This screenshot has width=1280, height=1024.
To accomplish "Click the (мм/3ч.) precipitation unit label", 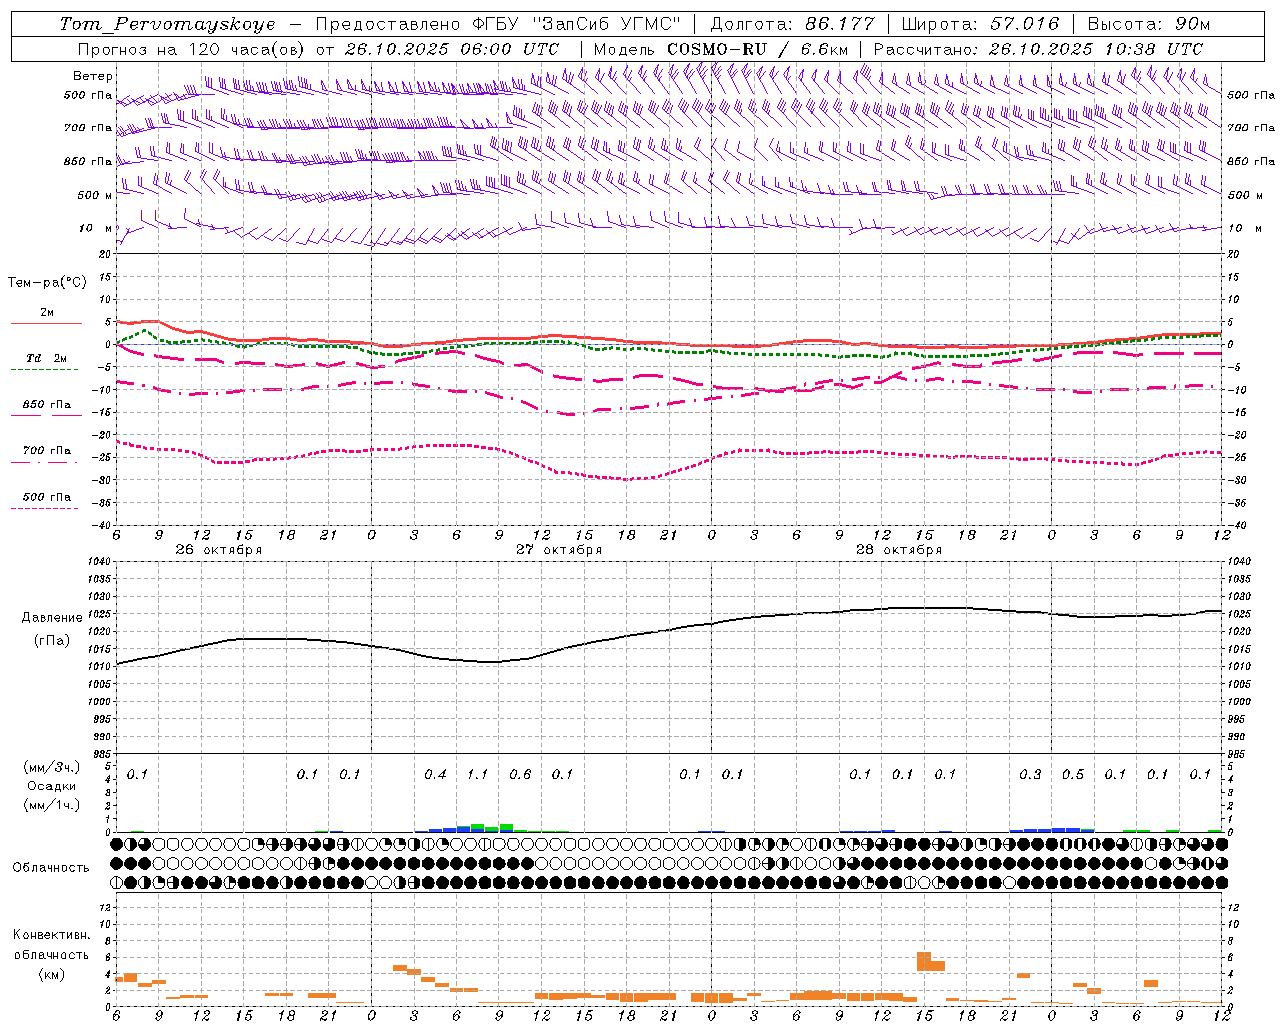I will (x=51, y=767).
